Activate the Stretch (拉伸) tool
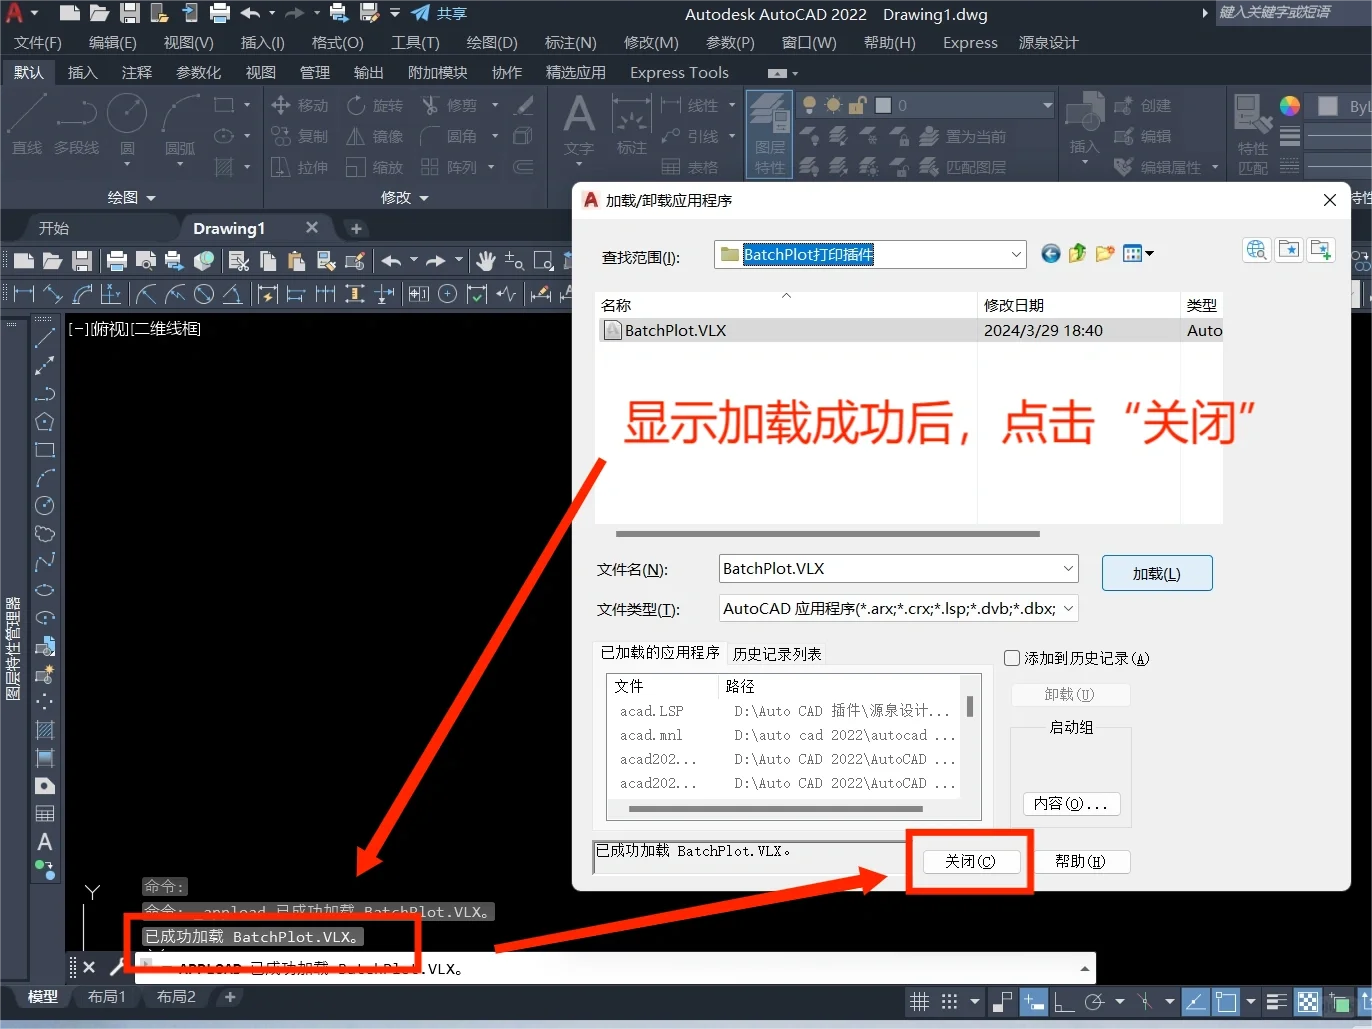Viewport: 1372px width, 1029px height. [299, 167]
